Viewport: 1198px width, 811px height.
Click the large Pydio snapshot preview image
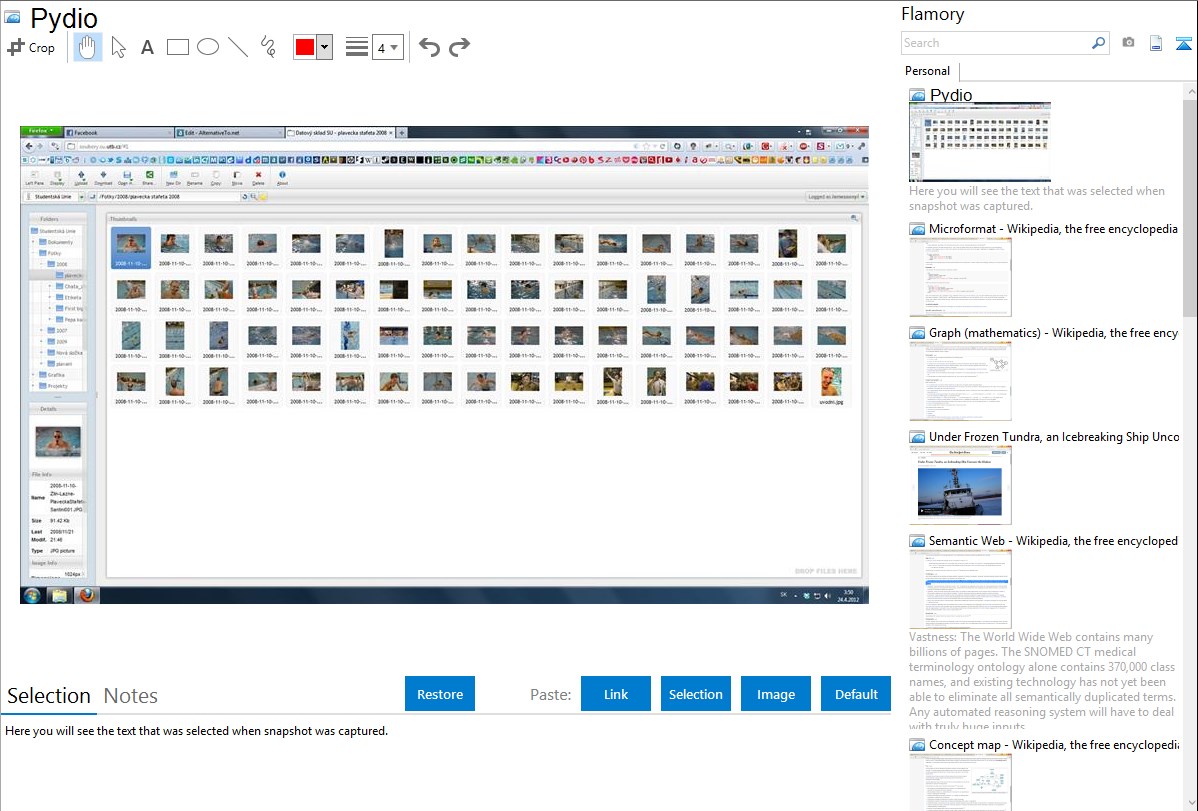pos(445,365)
